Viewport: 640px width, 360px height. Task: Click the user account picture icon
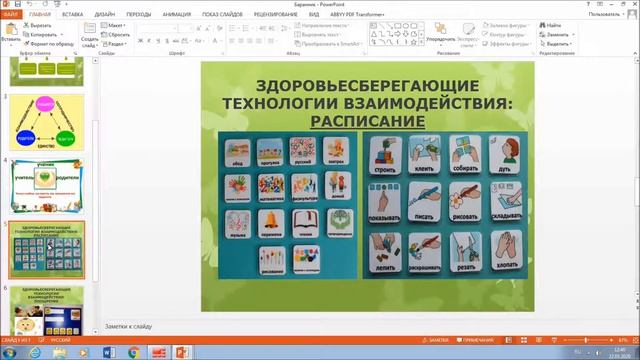point(632,14)
